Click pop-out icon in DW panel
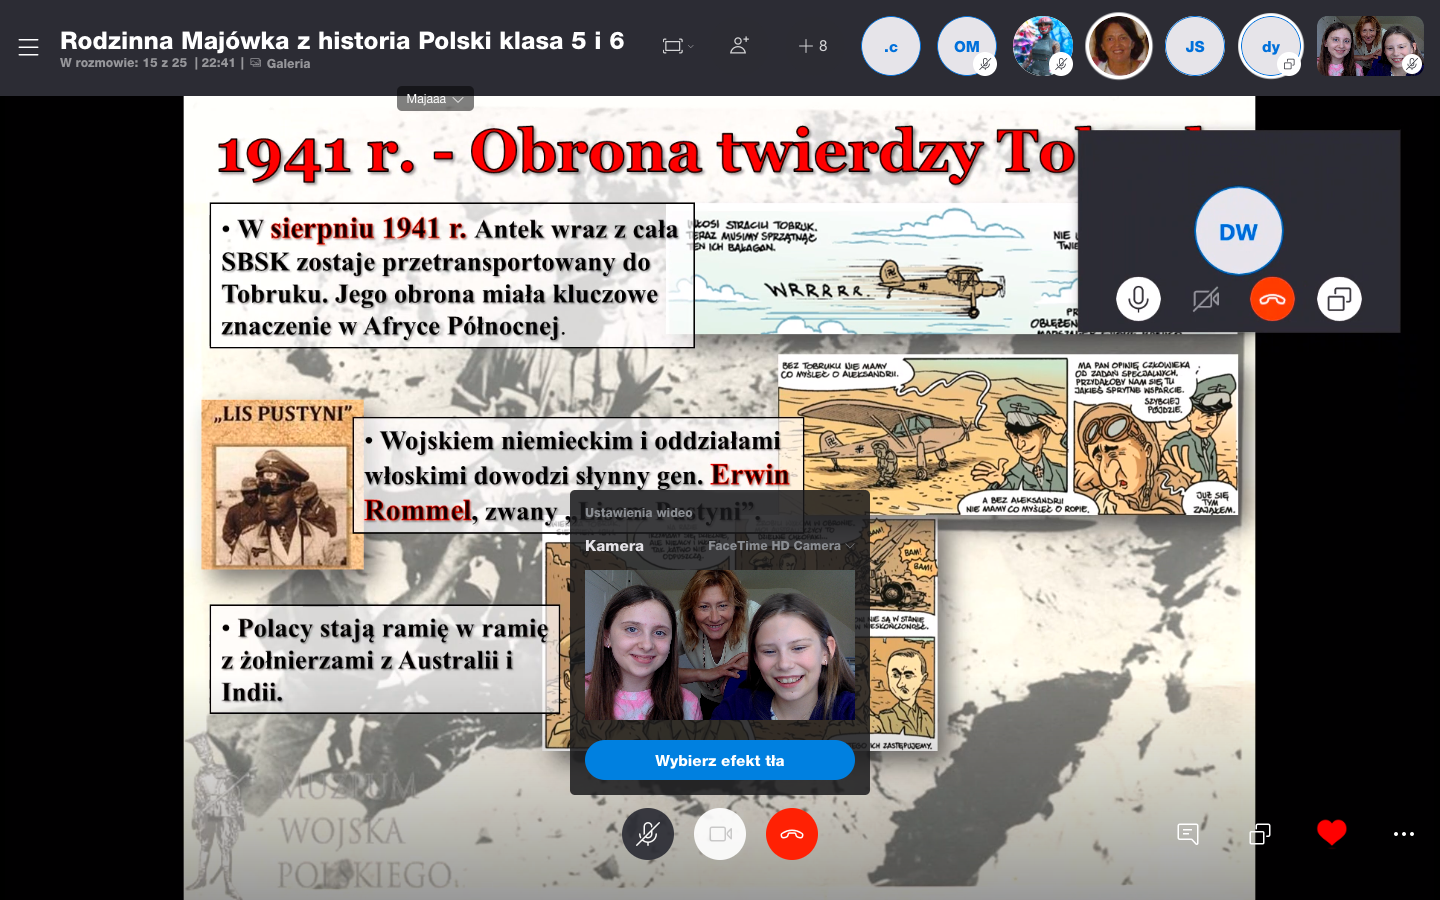 1339,299
